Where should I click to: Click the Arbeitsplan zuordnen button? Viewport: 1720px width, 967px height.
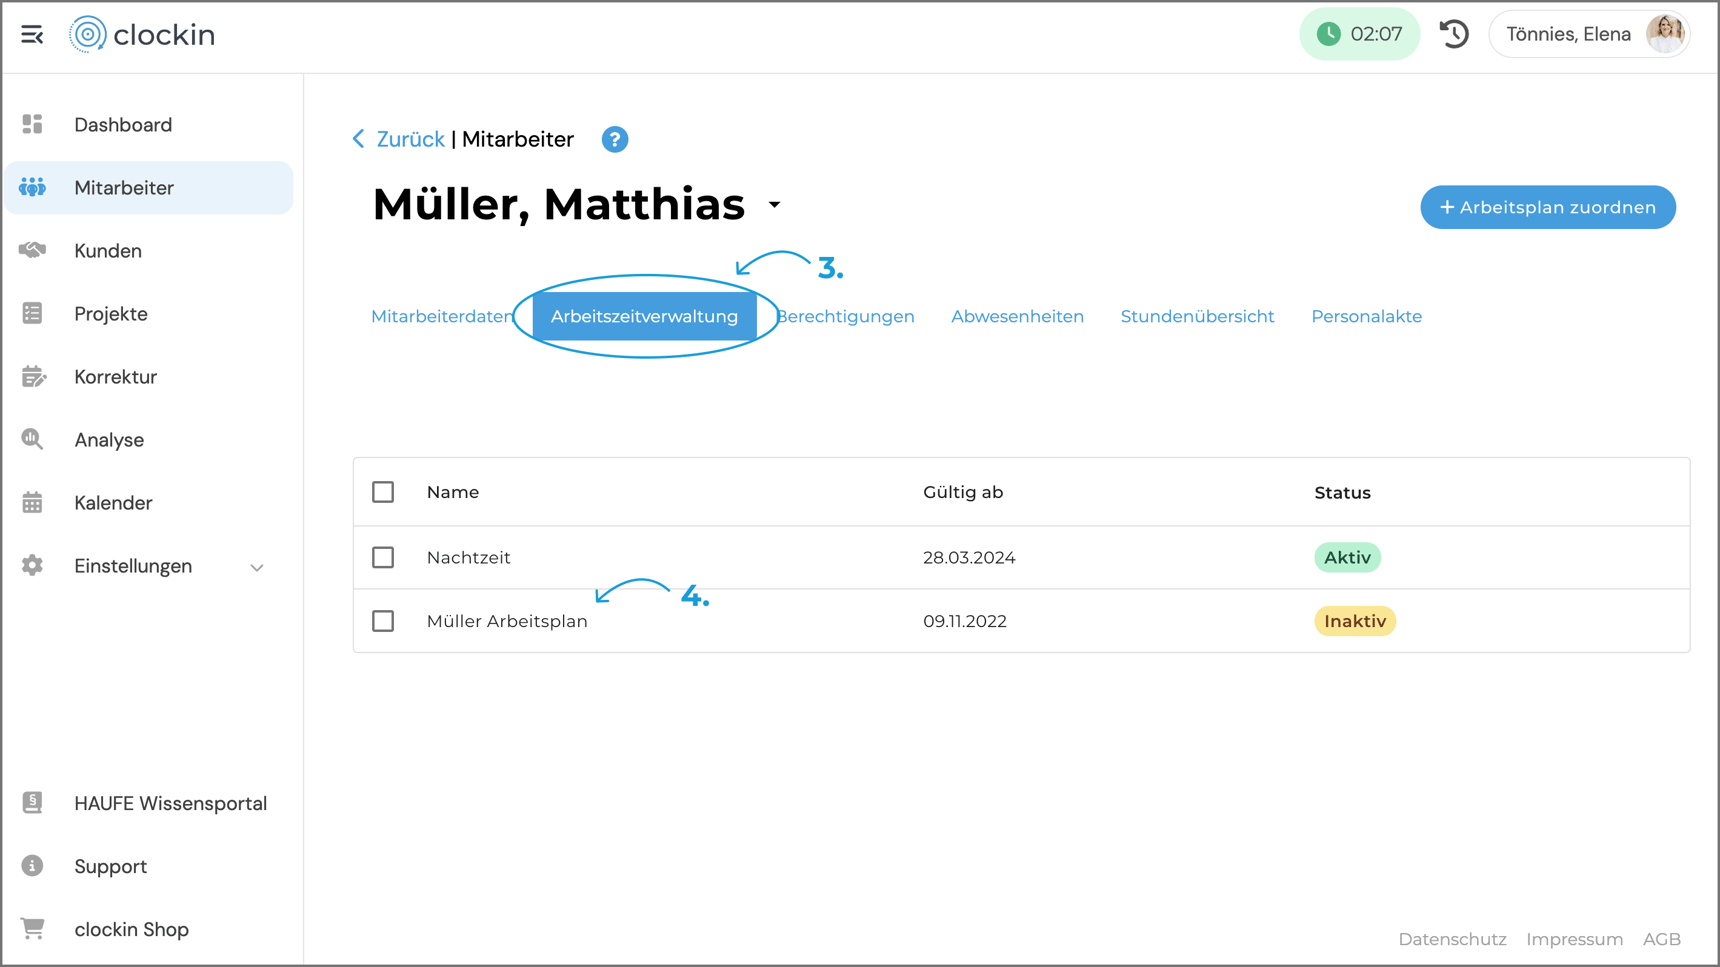[1548, 207]
